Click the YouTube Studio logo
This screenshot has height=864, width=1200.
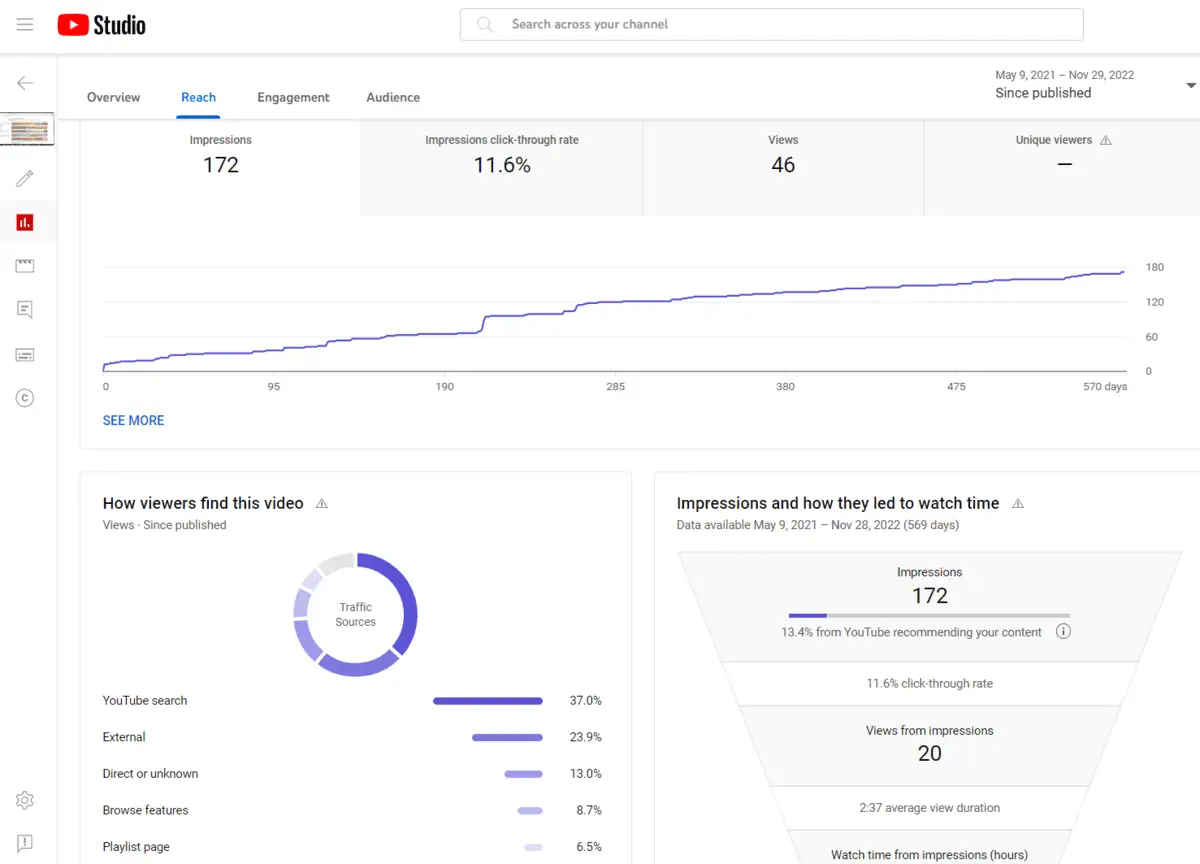[x=100, y=24]
